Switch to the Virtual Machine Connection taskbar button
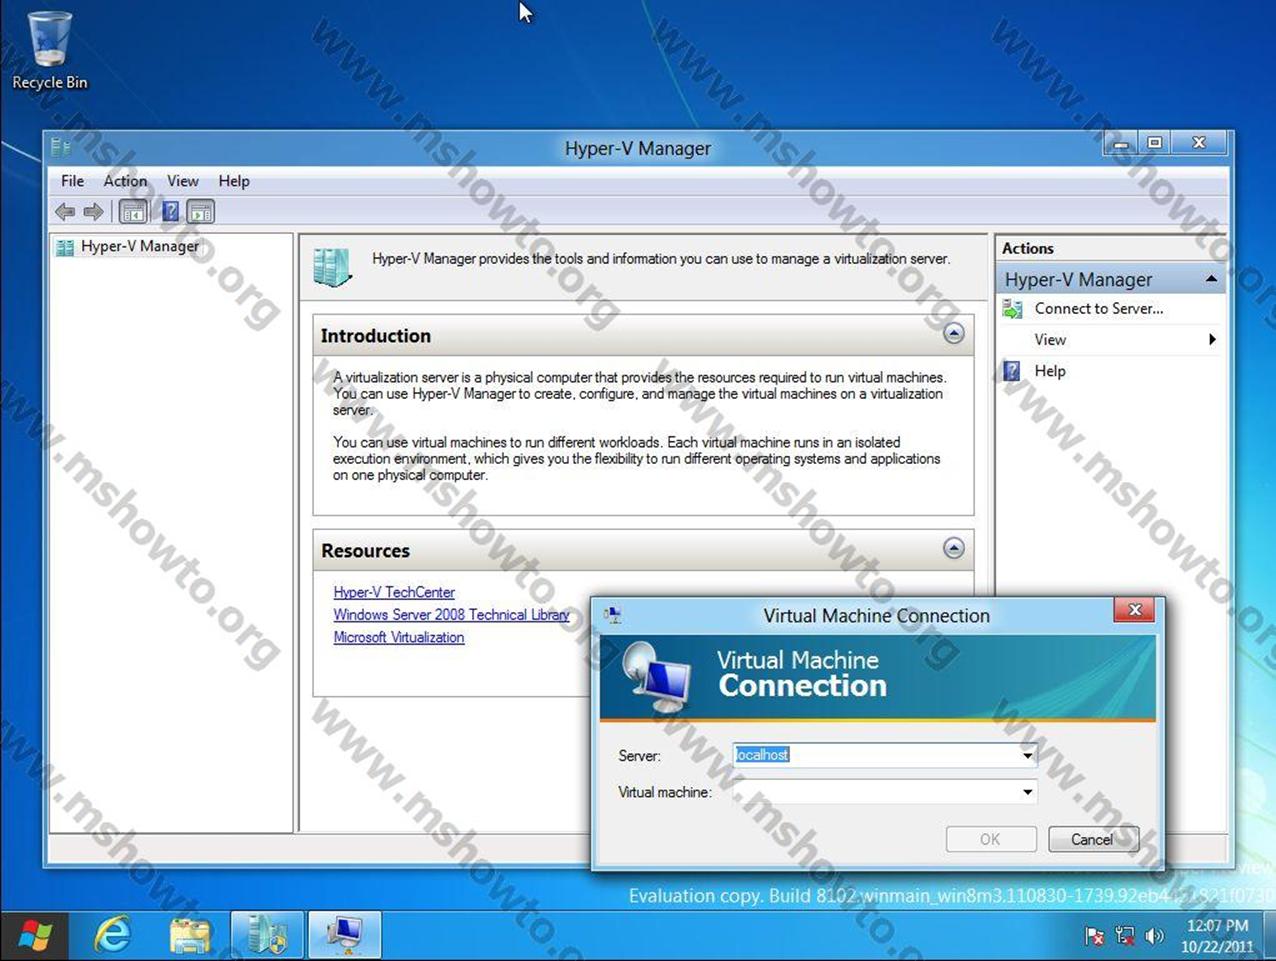The width and height of the screenshot is (1276, 961). click(x=344, y=936)
